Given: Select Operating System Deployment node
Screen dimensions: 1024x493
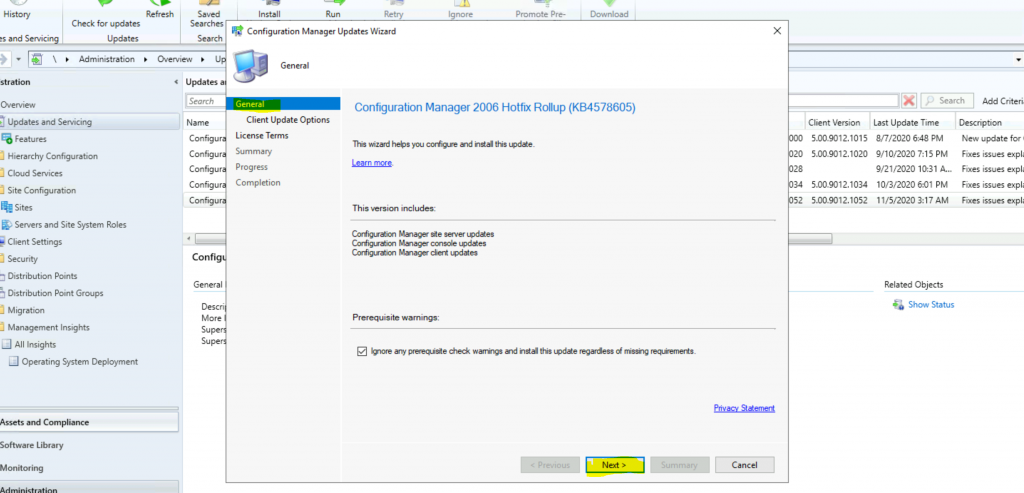Looking at the screenshot, I should click(80, 362).
